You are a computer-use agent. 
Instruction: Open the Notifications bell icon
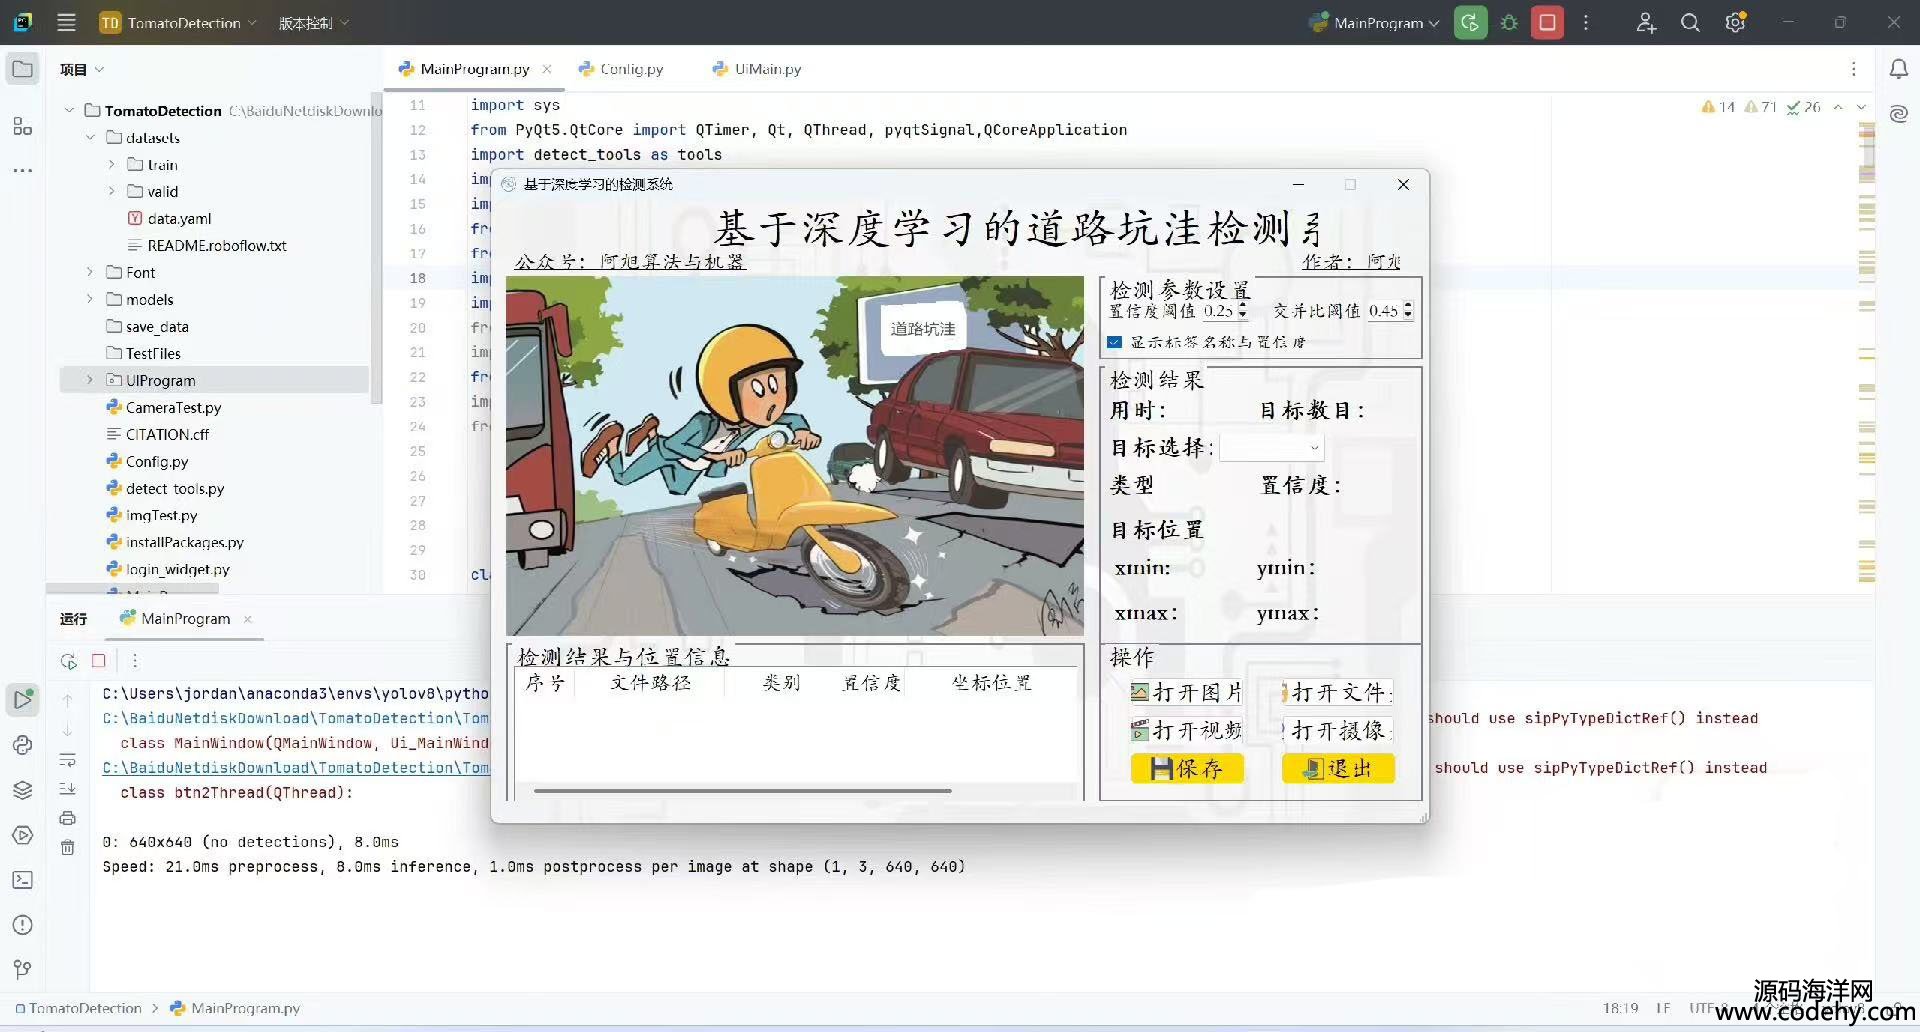(x=1898, y=69)
